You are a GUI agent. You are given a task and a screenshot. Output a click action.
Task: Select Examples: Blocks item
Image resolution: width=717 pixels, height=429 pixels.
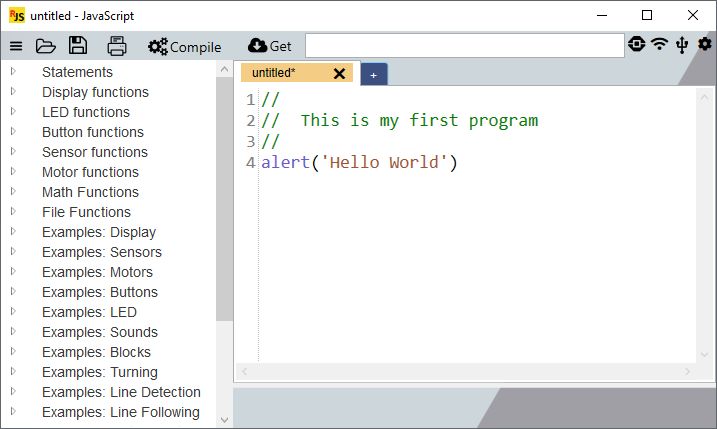tap(96, 352)
